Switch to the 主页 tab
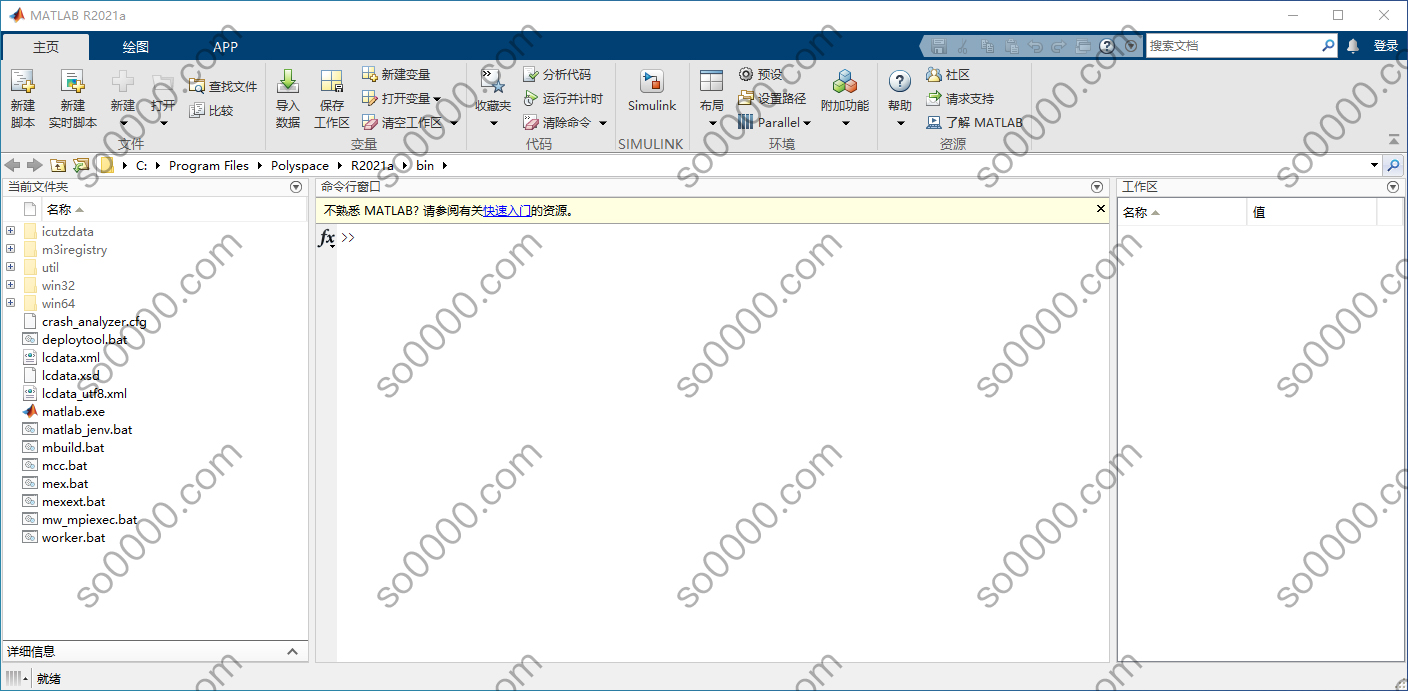Image resolution: width=1408 pixels, height=691 pixels. (x=46, y=47)
